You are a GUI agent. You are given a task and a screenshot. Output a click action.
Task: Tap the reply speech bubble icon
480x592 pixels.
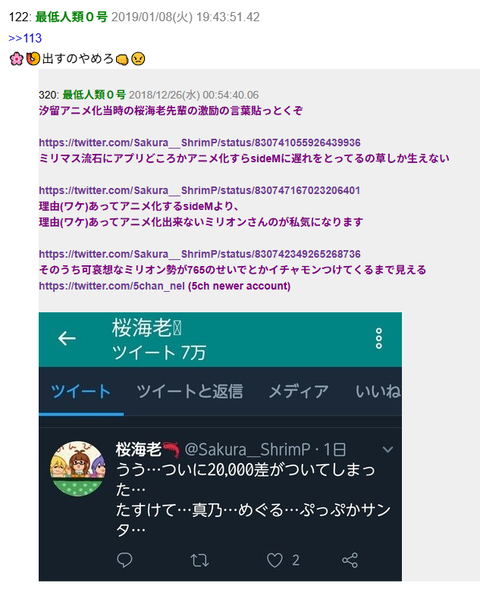point(124,560)
